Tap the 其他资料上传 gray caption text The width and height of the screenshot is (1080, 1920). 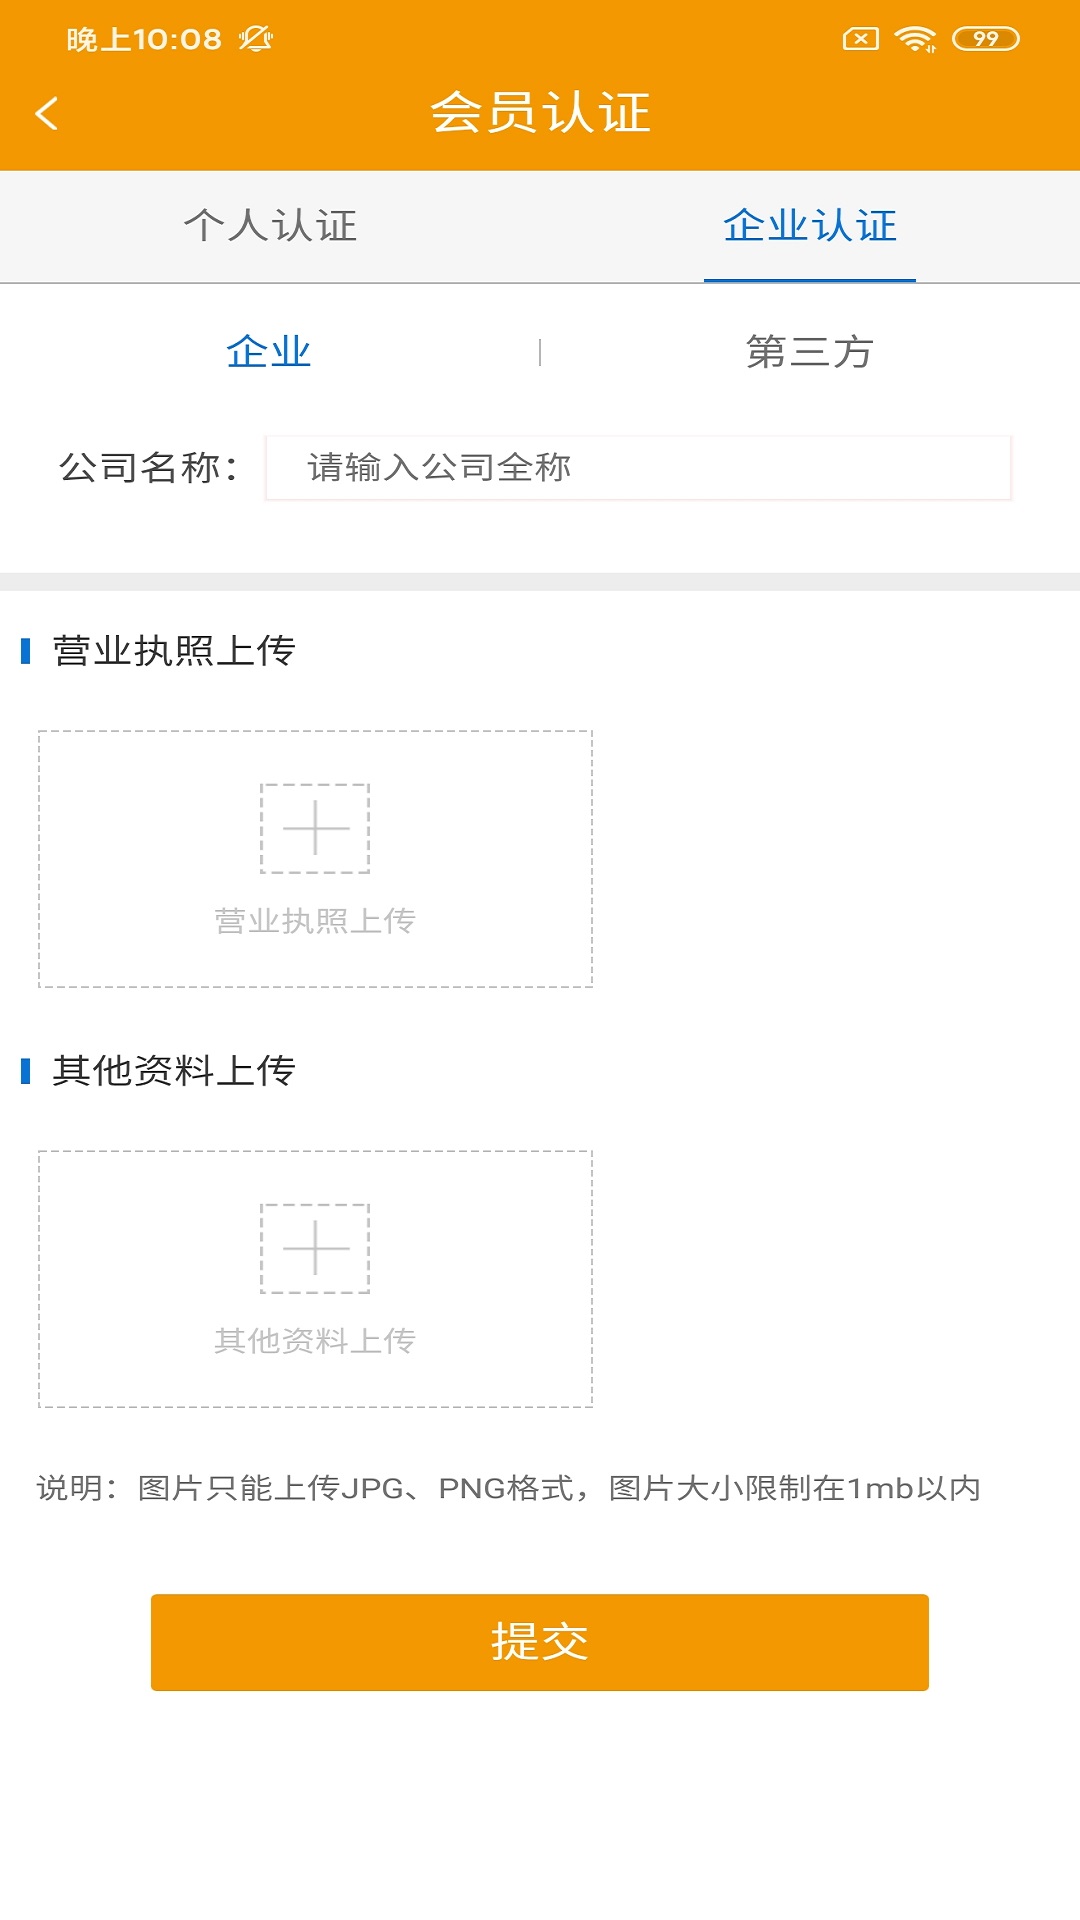315,1341
